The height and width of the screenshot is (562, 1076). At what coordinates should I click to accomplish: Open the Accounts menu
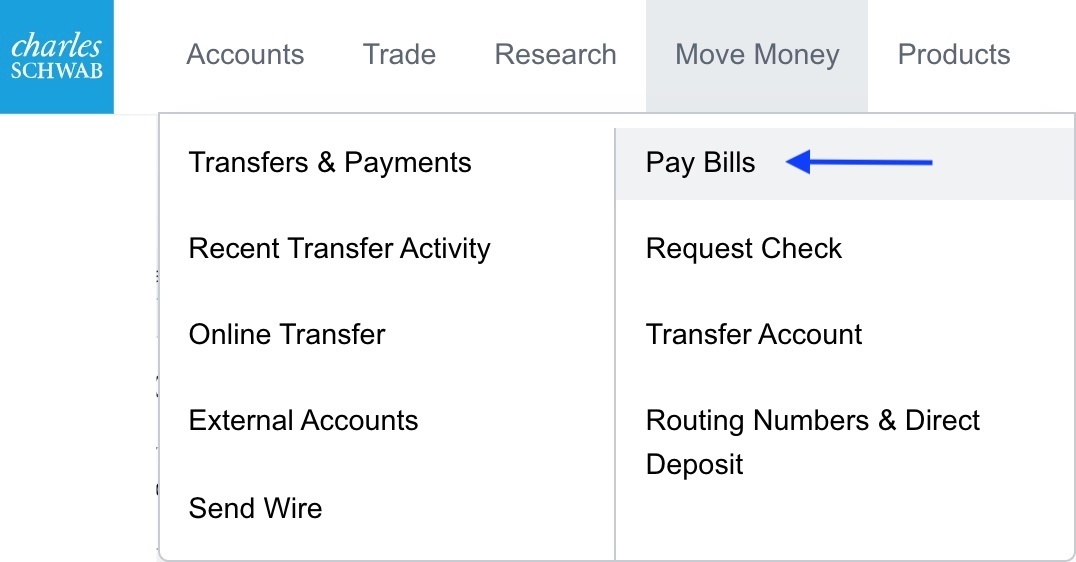pos(245,54)
